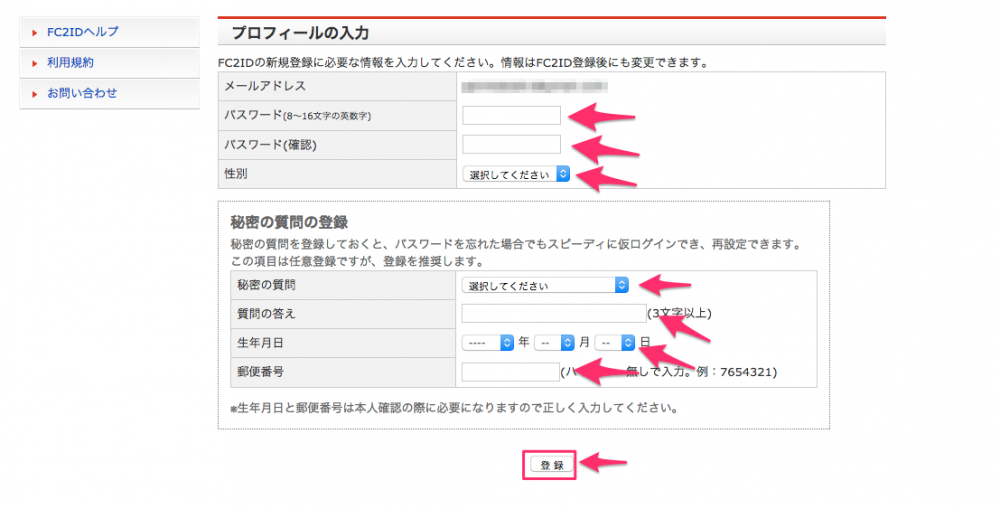Click the パスワード input field
Viewport: 1000px width, 509px height.
point(511,115)
